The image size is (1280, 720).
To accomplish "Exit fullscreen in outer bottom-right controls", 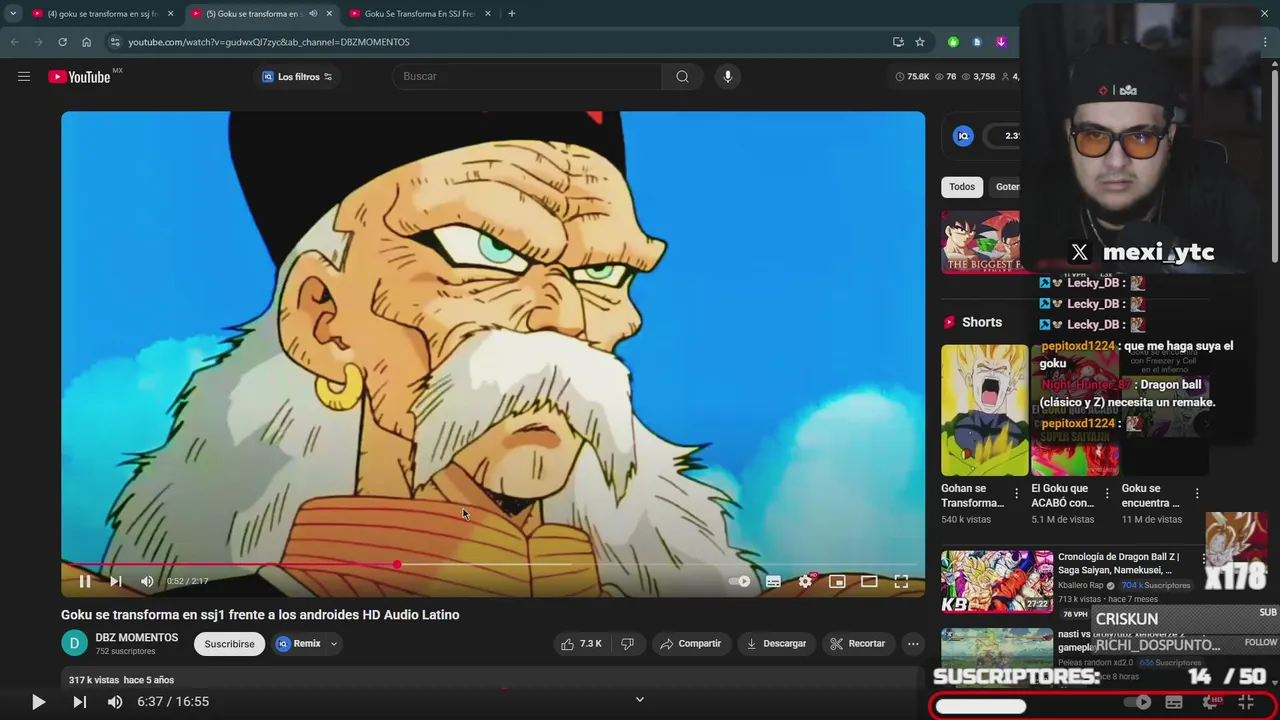I will pyautogui.click(x=1246, y=702).
